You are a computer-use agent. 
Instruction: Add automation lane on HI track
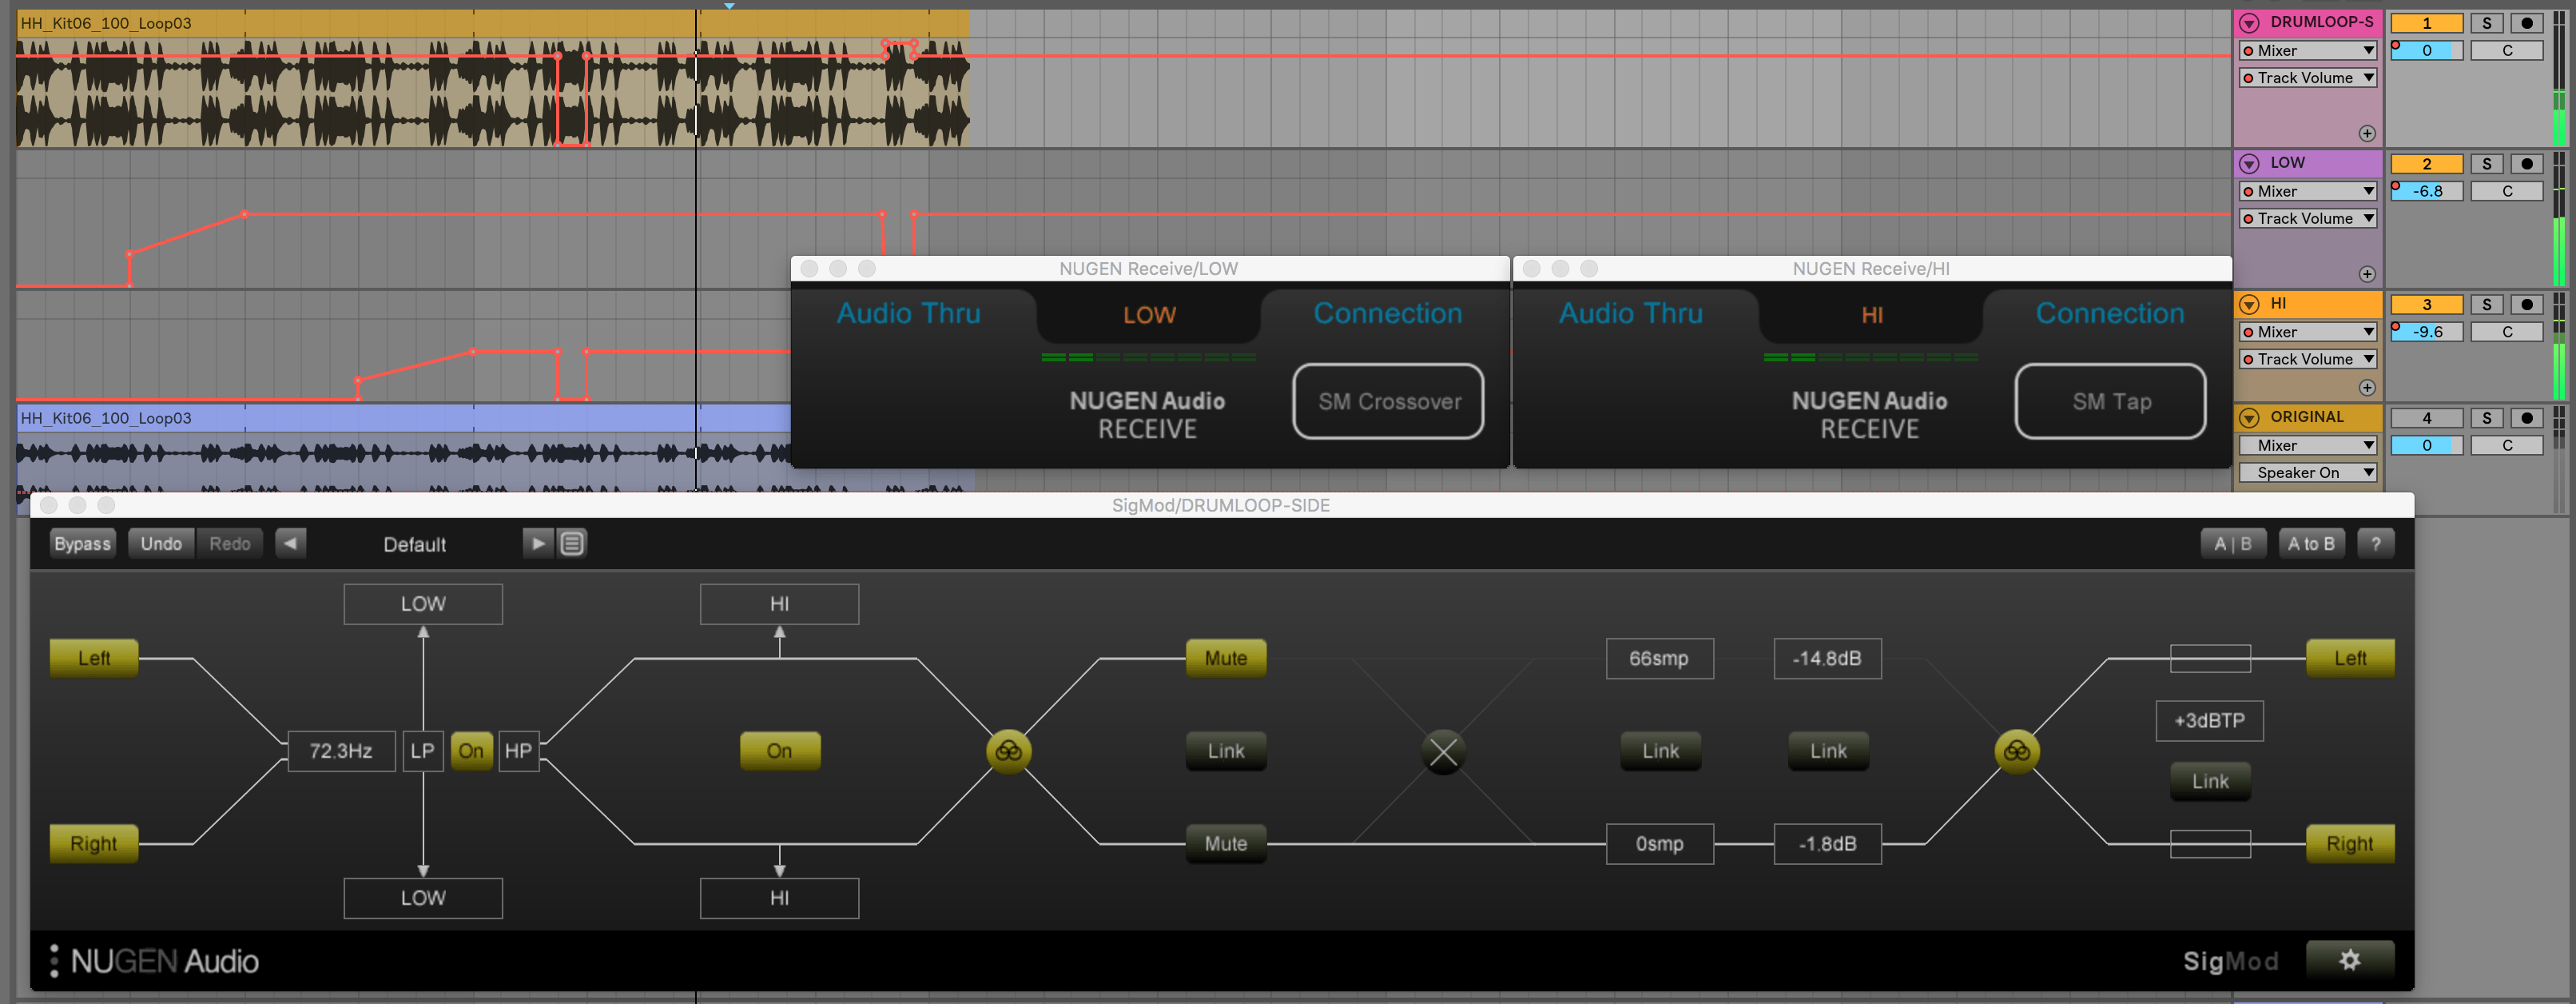click(x=2366, y=387)
